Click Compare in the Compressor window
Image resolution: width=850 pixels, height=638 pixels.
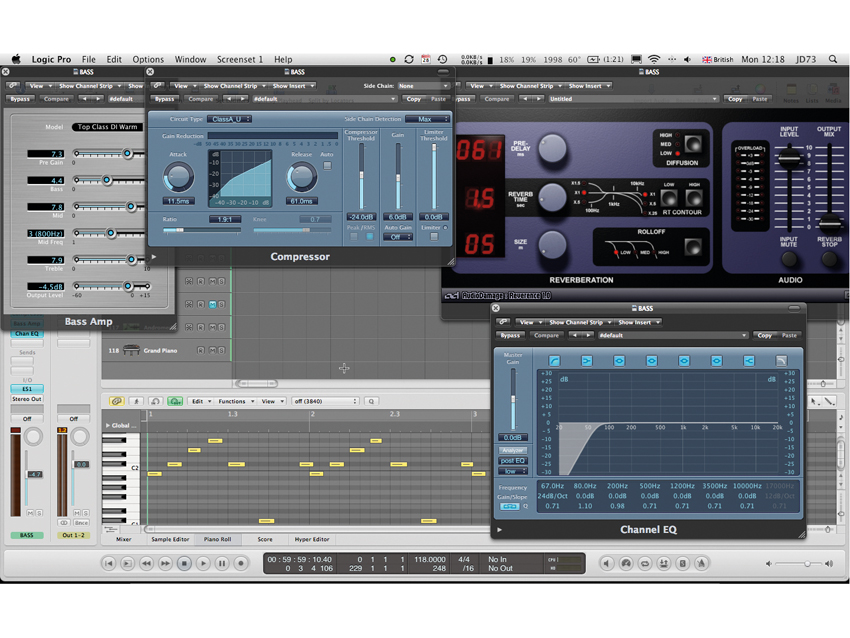point(201,99)
